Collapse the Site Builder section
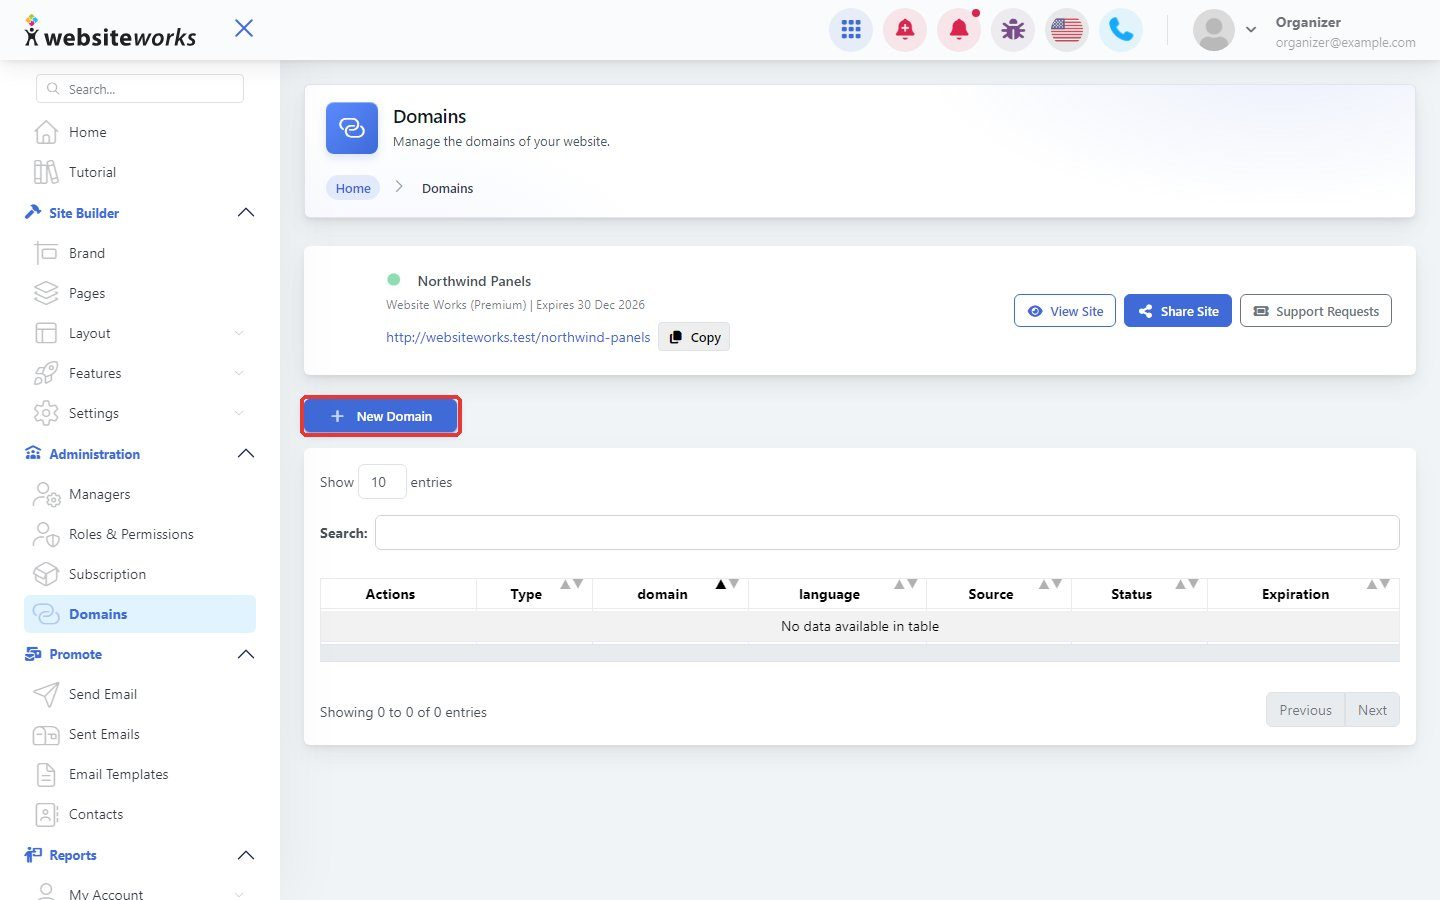 pyautogui.click(x=246, y=213)
